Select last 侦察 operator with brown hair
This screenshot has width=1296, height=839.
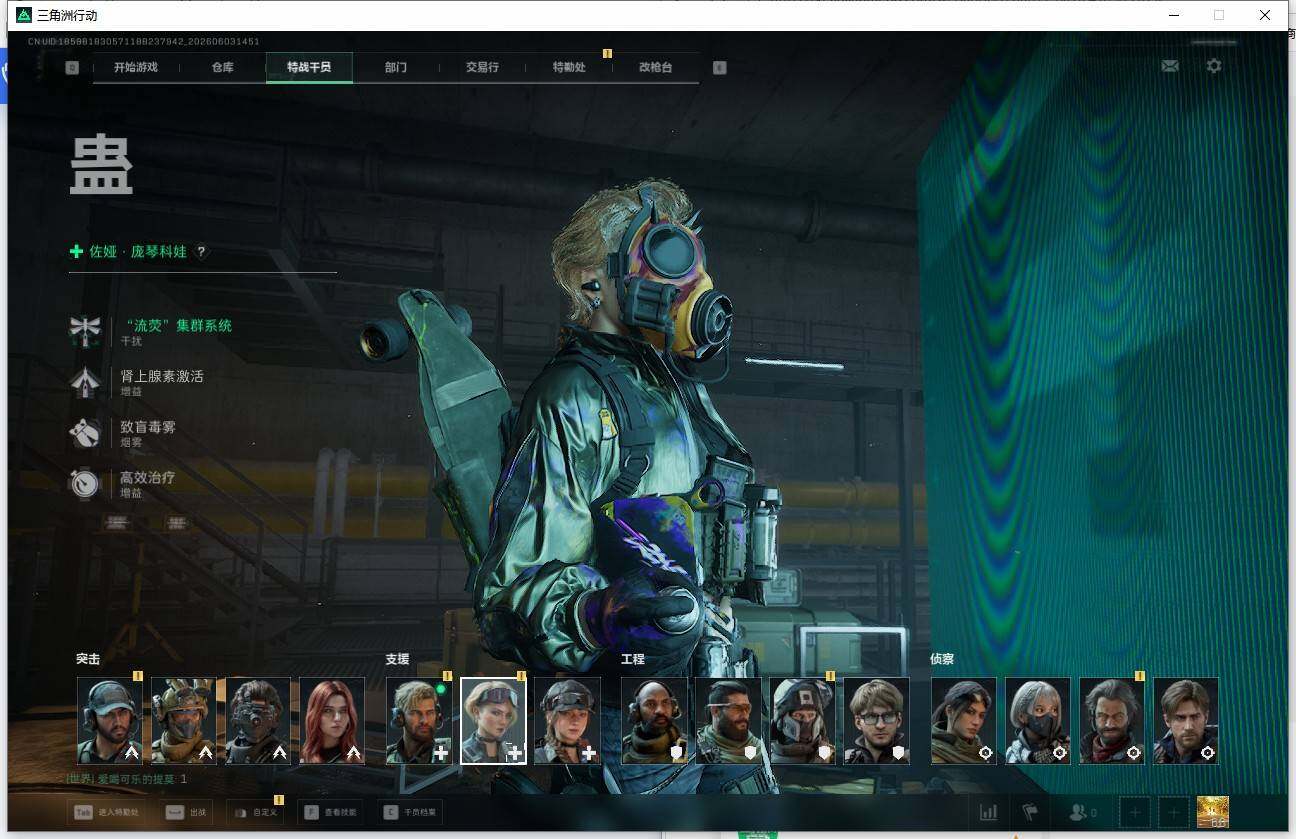[x=1186, y=721]
